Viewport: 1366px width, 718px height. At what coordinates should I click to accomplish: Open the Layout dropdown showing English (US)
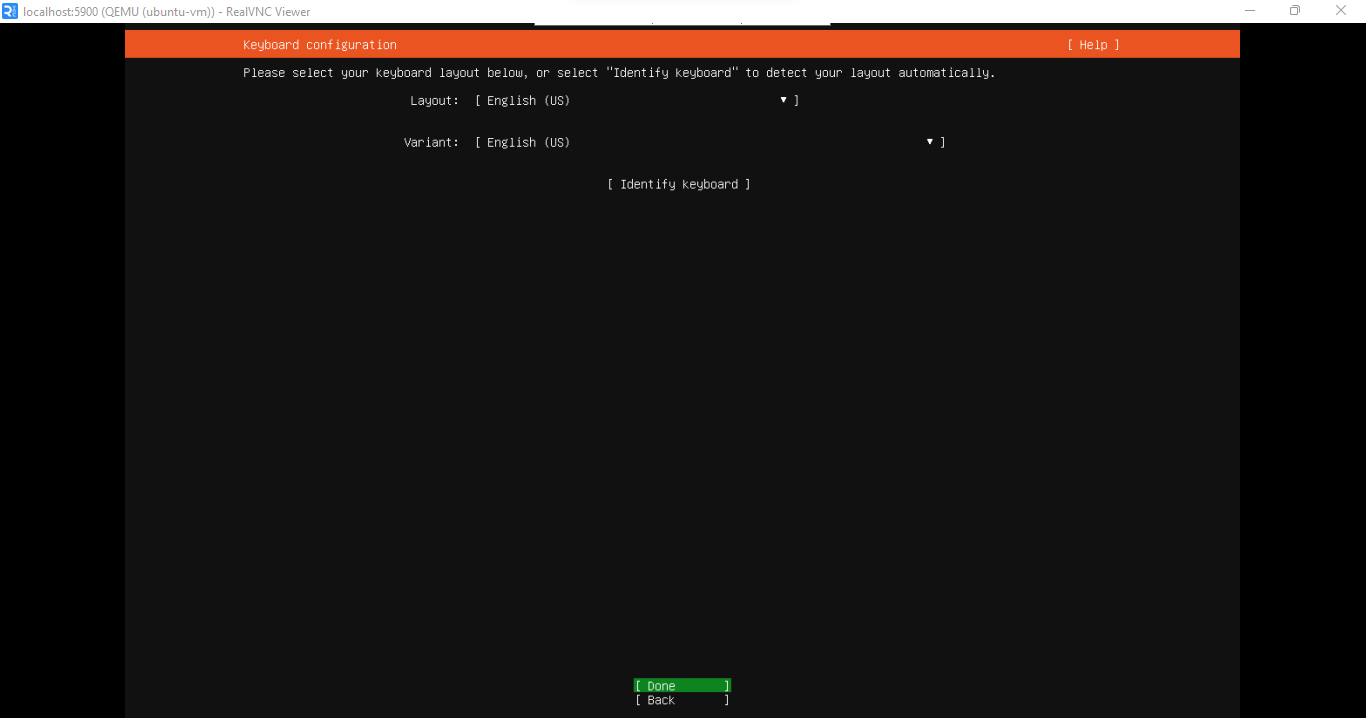[x=637, y=101]
